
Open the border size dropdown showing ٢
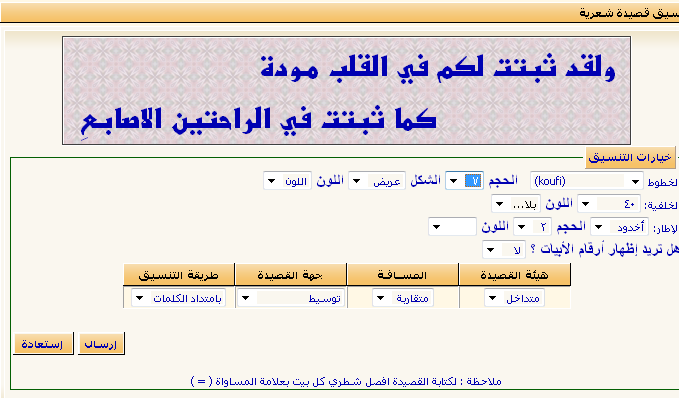tap(532, 227)
